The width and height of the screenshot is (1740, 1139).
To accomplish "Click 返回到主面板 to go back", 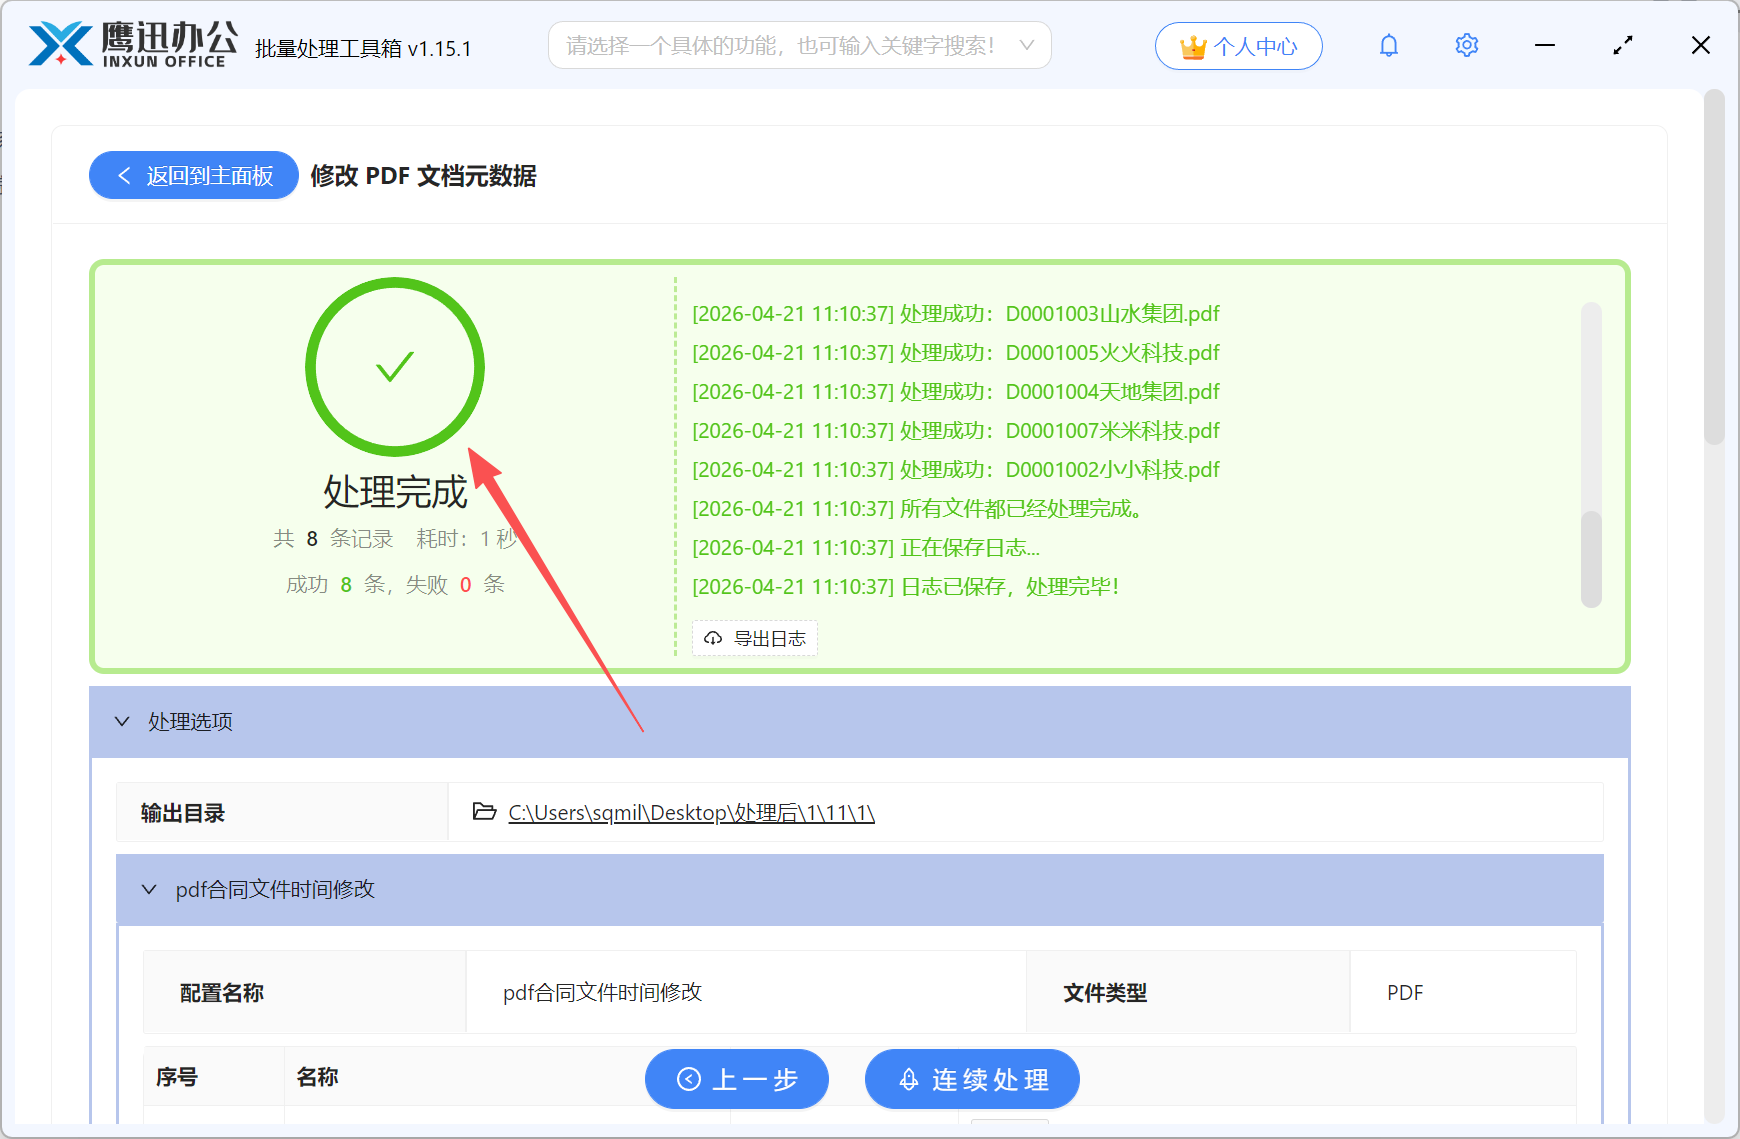I will (193, 175).
